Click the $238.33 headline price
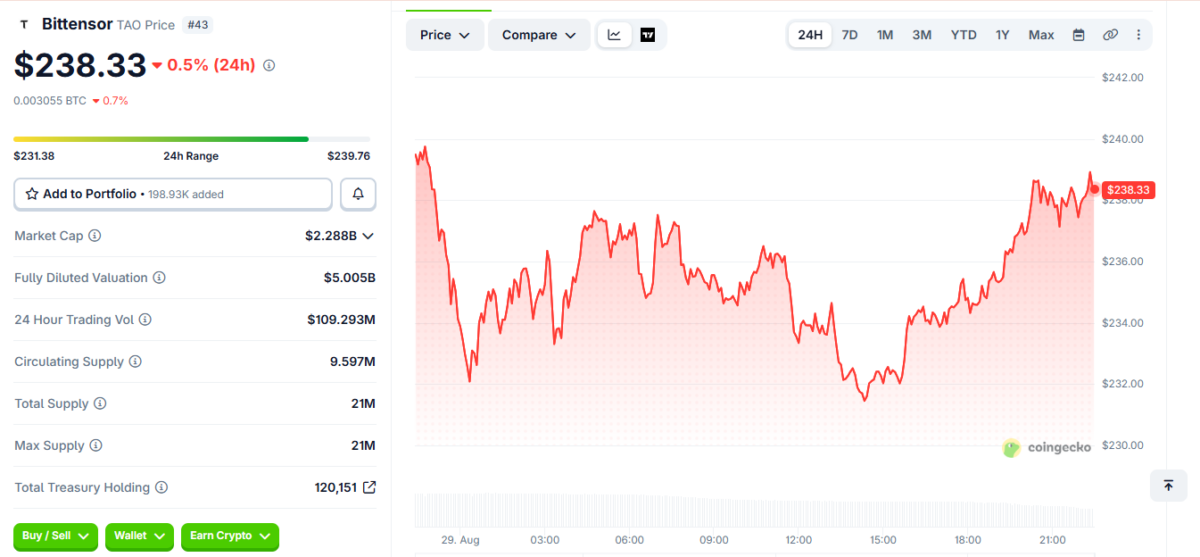The width and height of the screenshot is (1200, 557). (80, 65)
